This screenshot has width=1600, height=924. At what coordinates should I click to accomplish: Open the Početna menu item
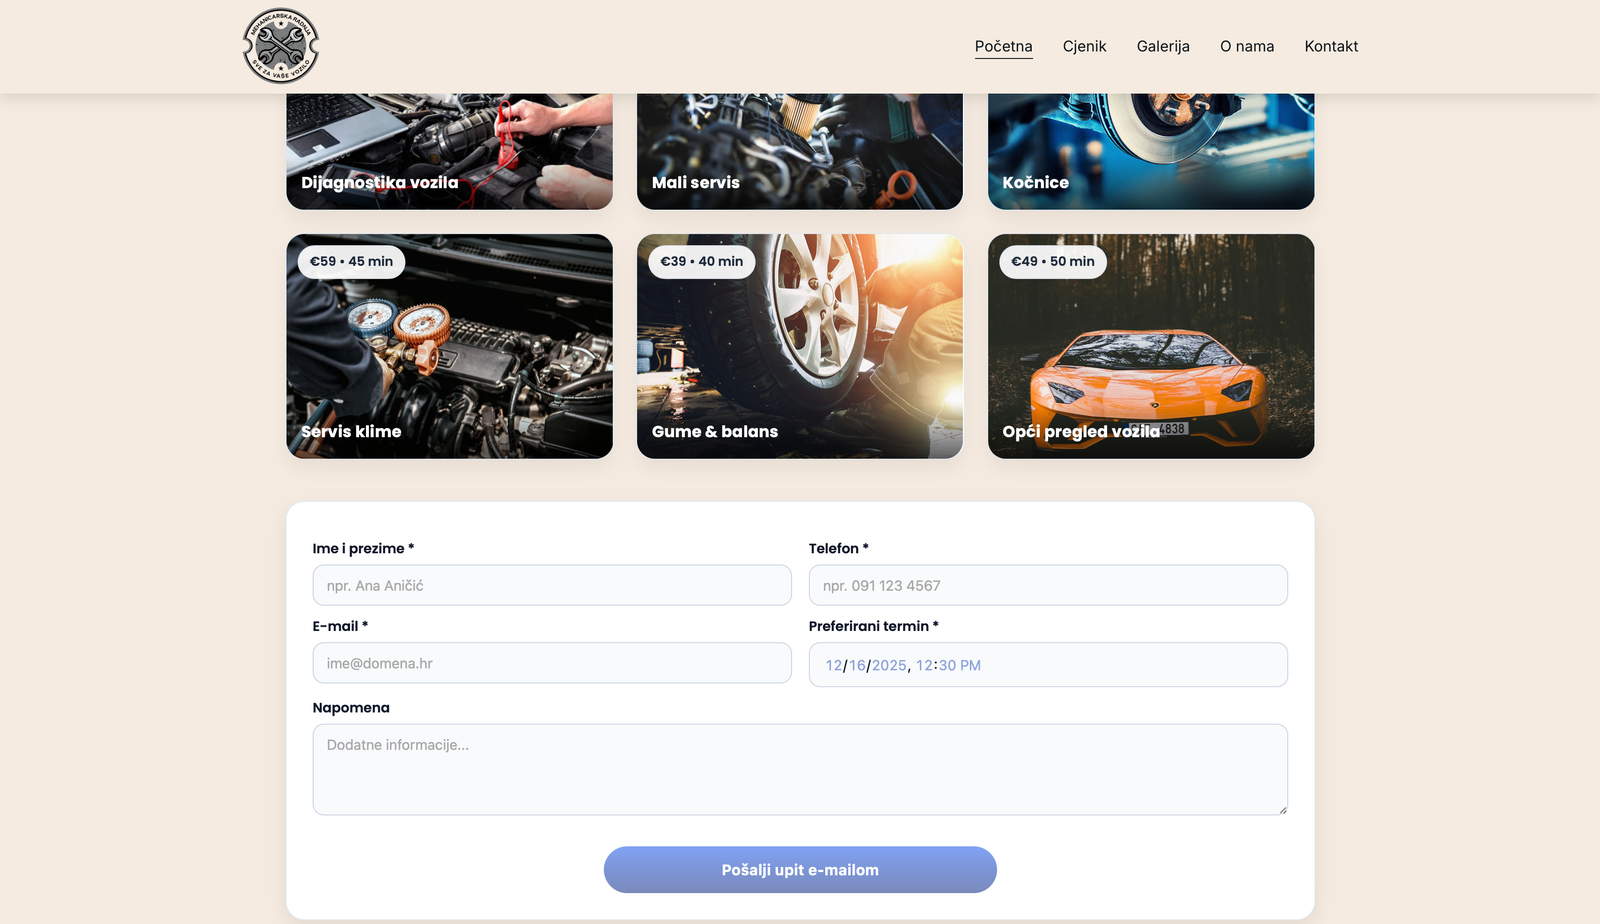(x=1003, y=46)
